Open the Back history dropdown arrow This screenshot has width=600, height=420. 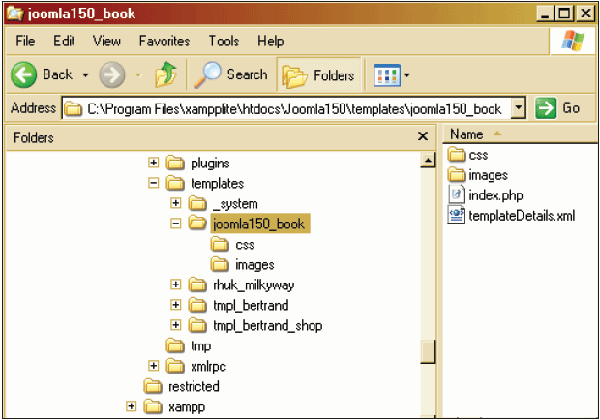[85, 75]
